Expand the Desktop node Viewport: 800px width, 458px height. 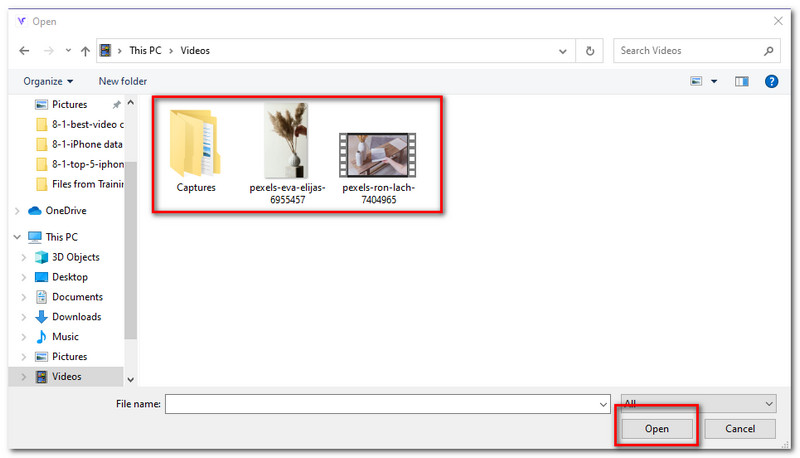[23, 277]
